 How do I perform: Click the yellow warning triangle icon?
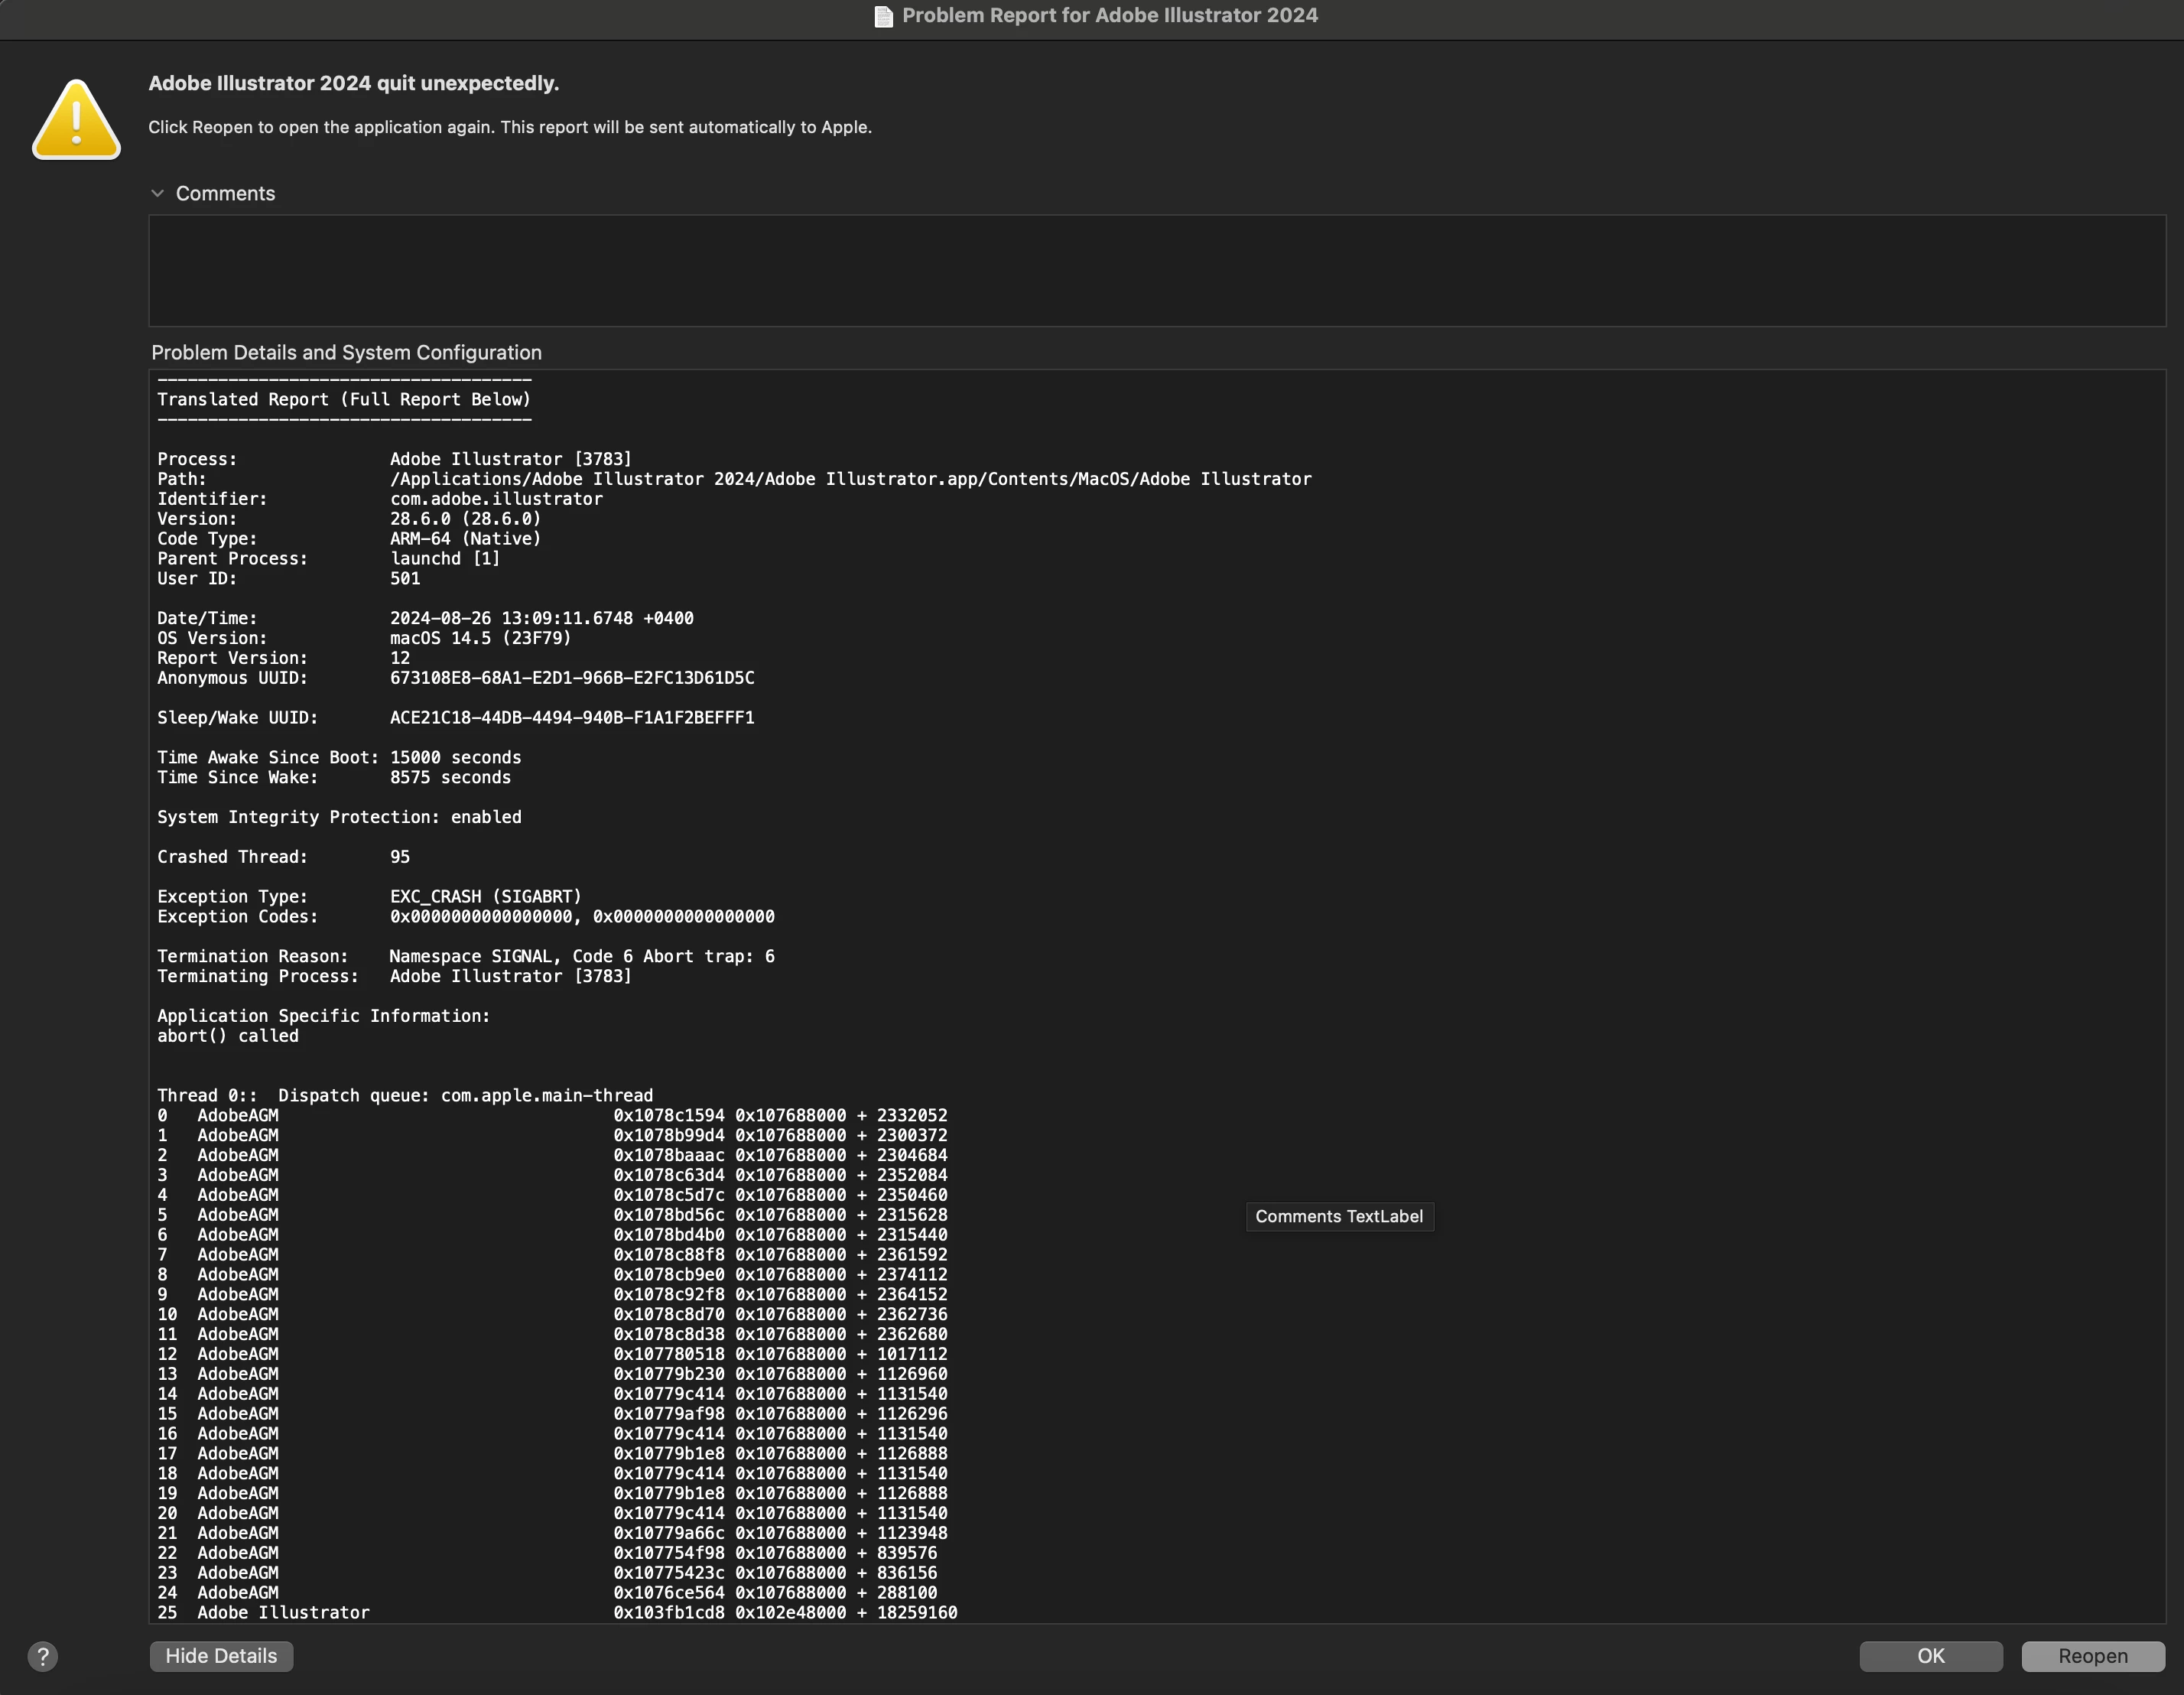pyautogui.click(x=76, y=120)
